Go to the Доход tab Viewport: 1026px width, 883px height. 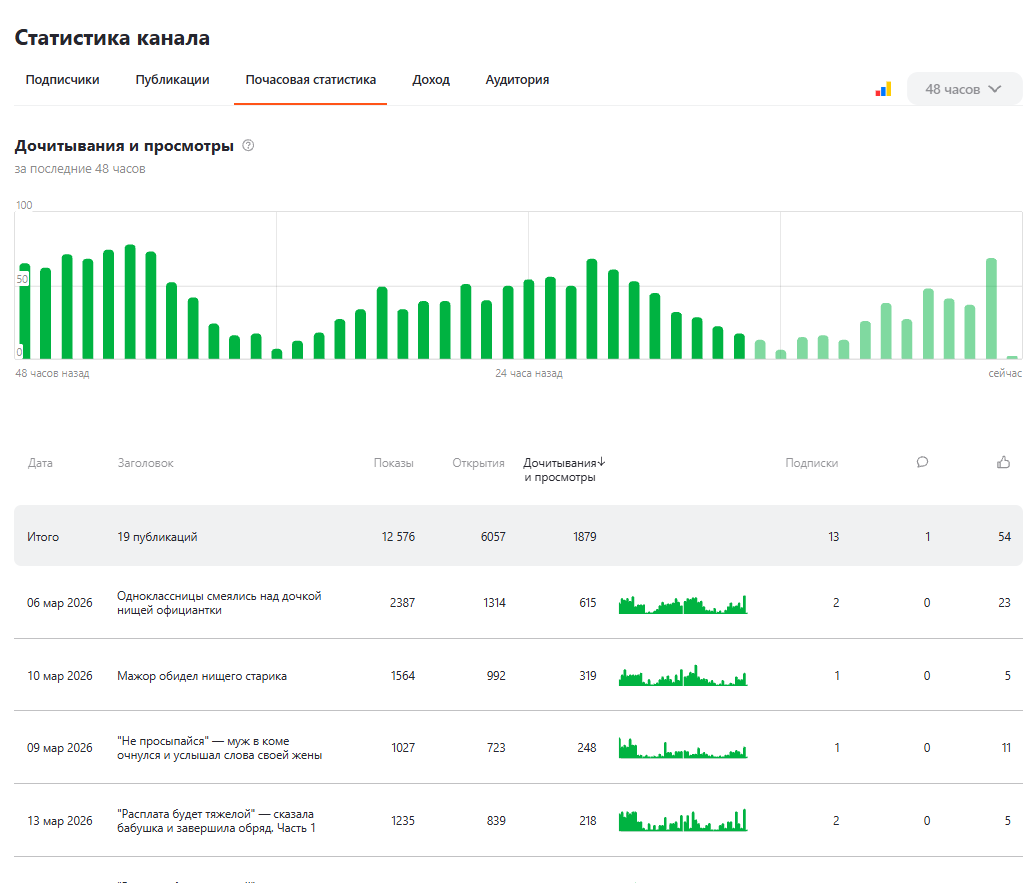pyautogui.click(x=431, y=80)
